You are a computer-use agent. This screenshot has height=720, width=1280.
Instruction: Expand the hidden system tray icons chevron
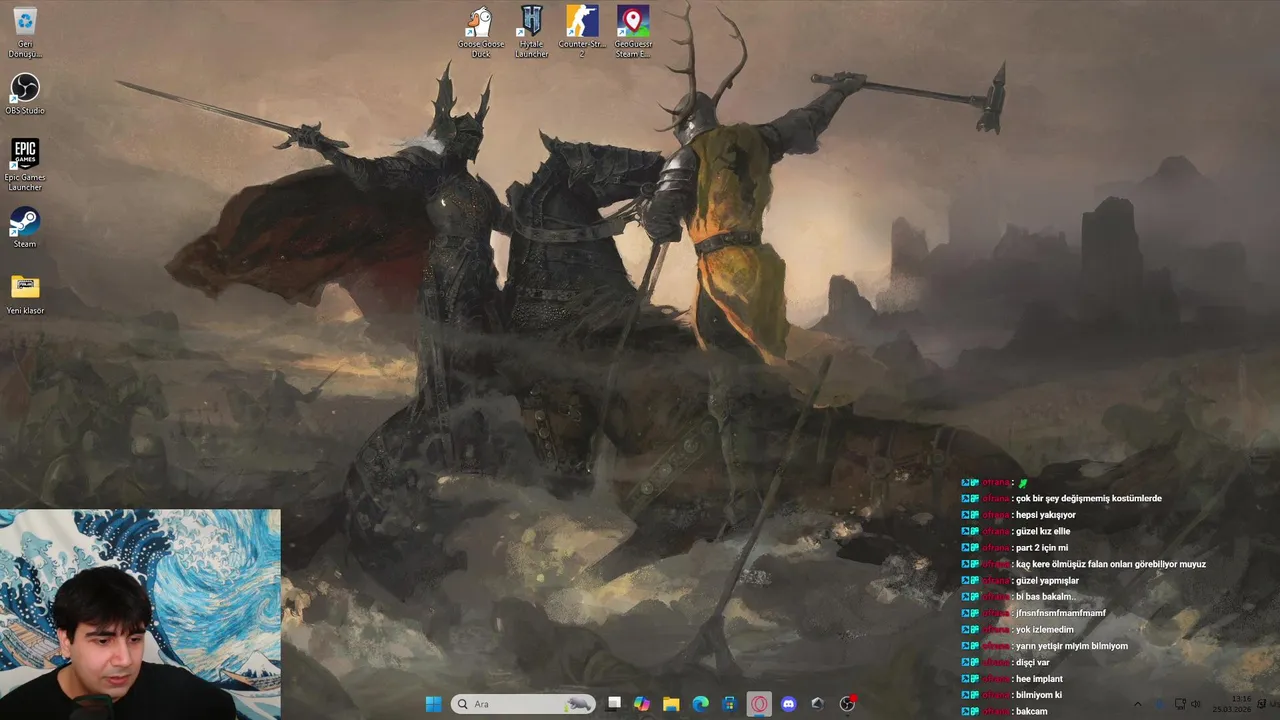point(1137,704)
